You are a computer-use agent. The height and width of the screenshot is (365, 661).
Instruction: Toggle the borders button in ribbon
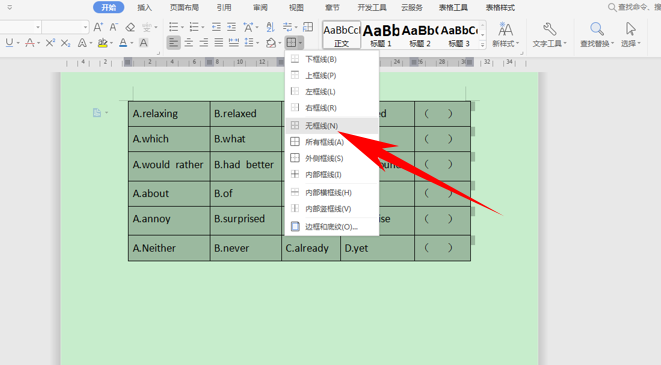point(291,43)
